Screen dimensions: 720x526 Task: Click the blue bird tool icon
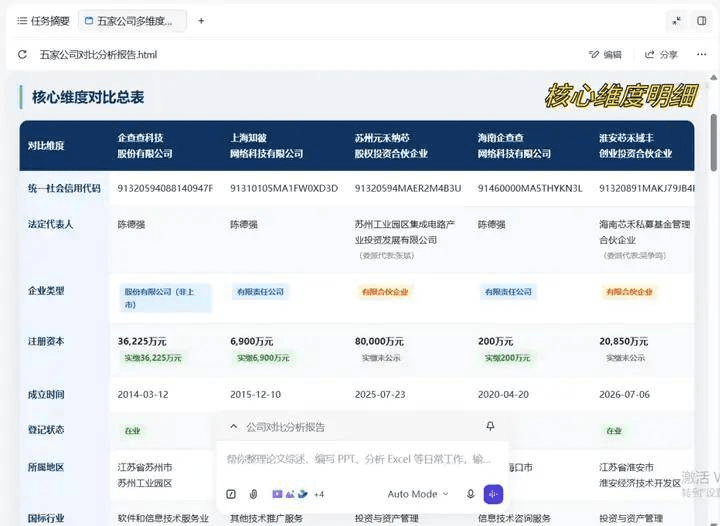pos(303,494)
